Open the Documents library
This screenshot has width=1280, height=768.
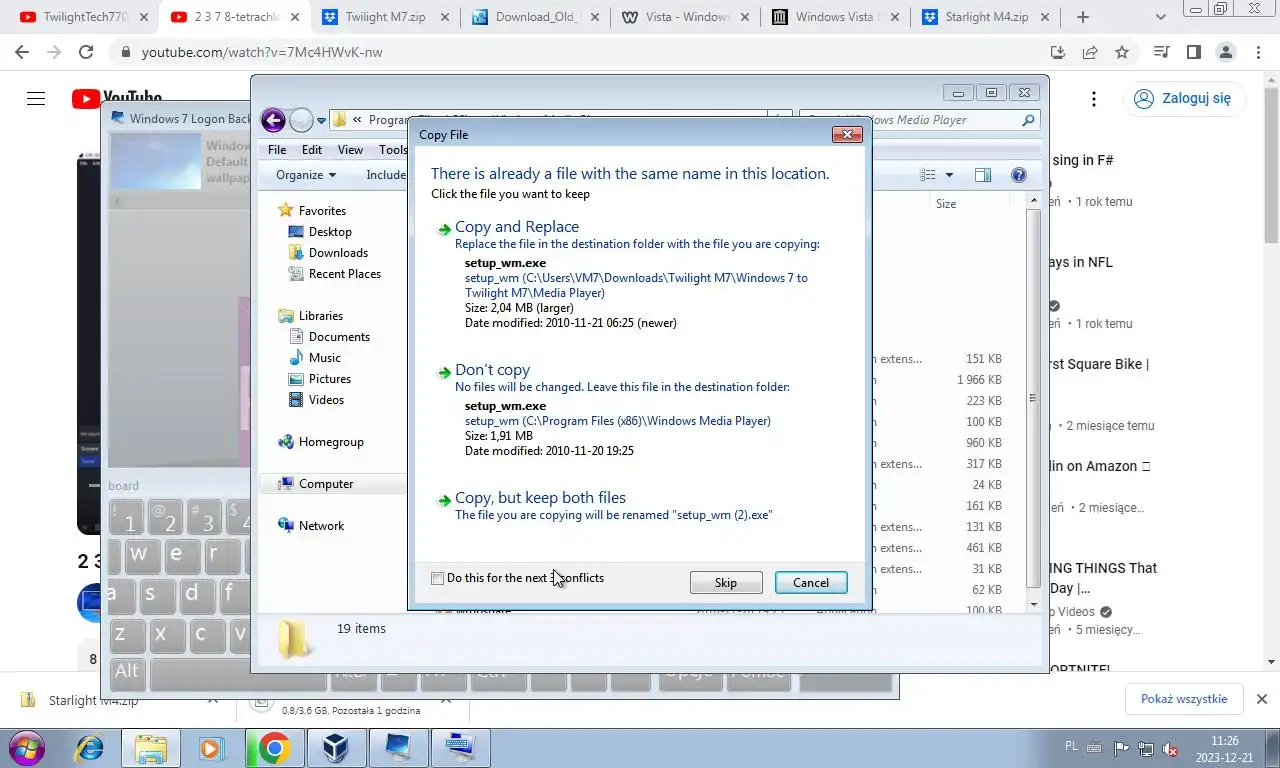click(339, 337)
